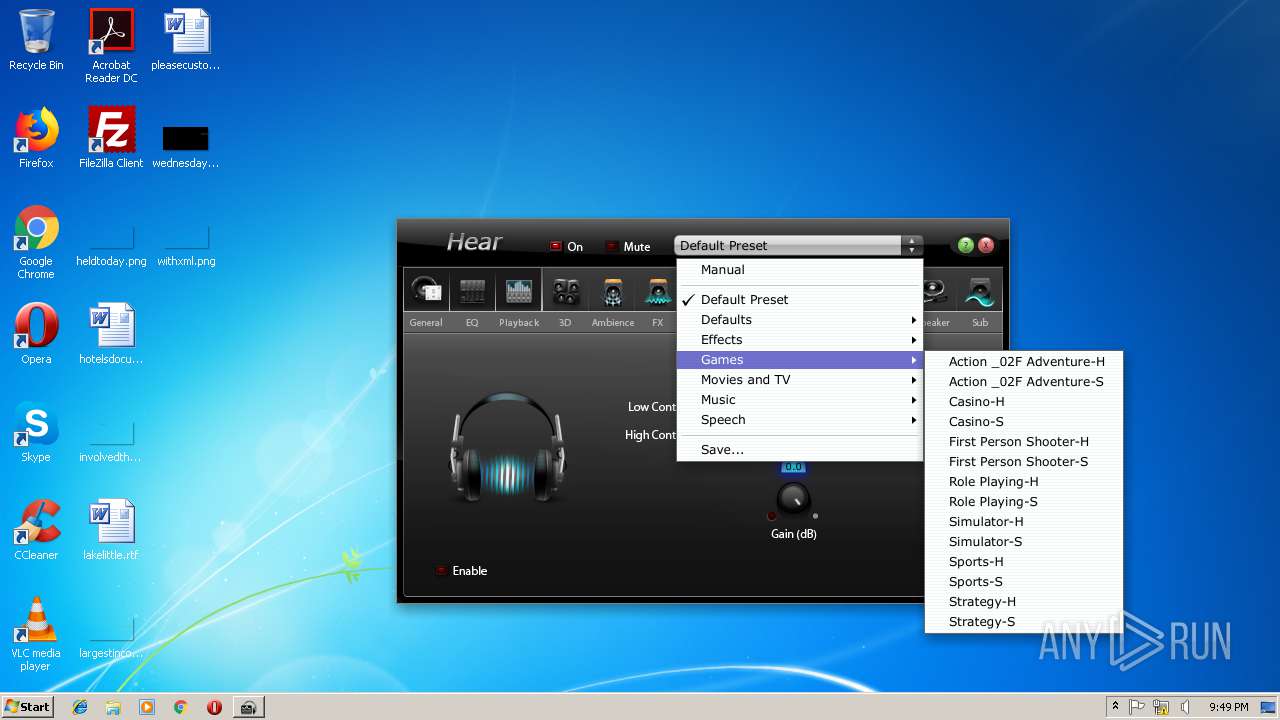Click the Gain (dB) knob
Image resolution: width=1280 pixels, height=720 pixels.
(793, 499)
